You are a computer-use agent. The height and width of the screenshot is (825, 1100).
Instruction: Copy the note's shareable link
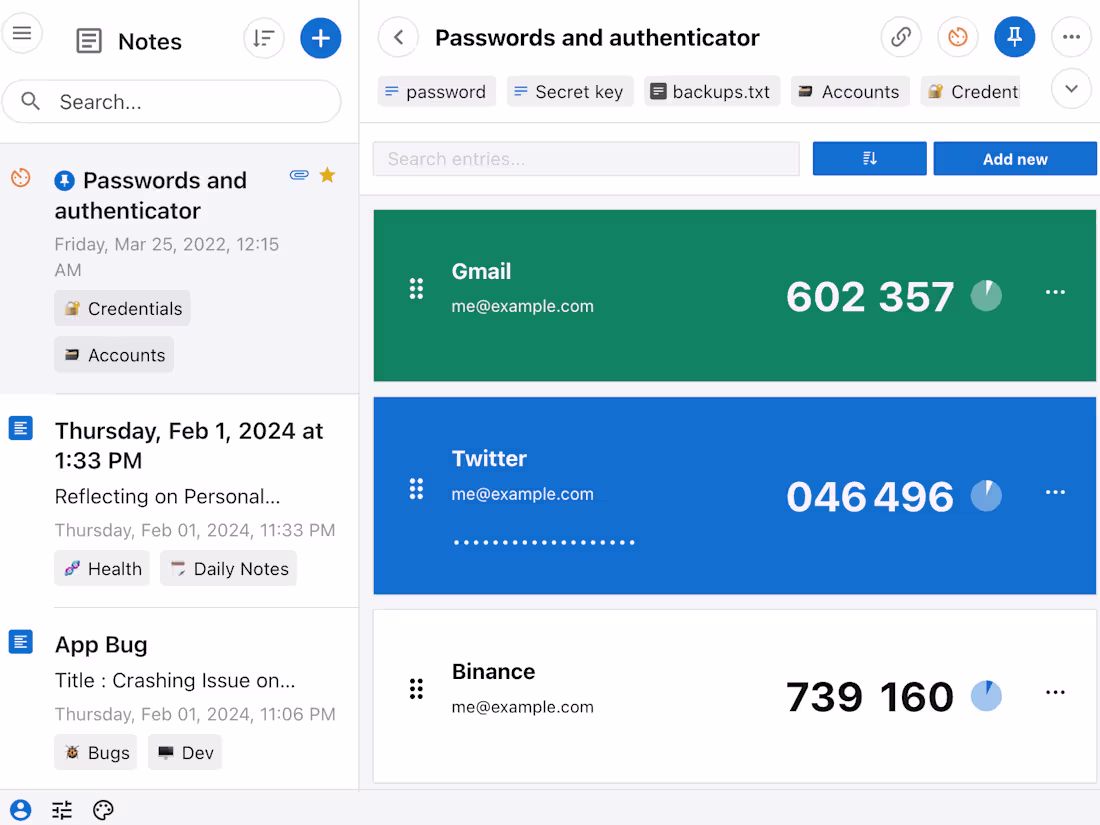click(x=900, y=36)
